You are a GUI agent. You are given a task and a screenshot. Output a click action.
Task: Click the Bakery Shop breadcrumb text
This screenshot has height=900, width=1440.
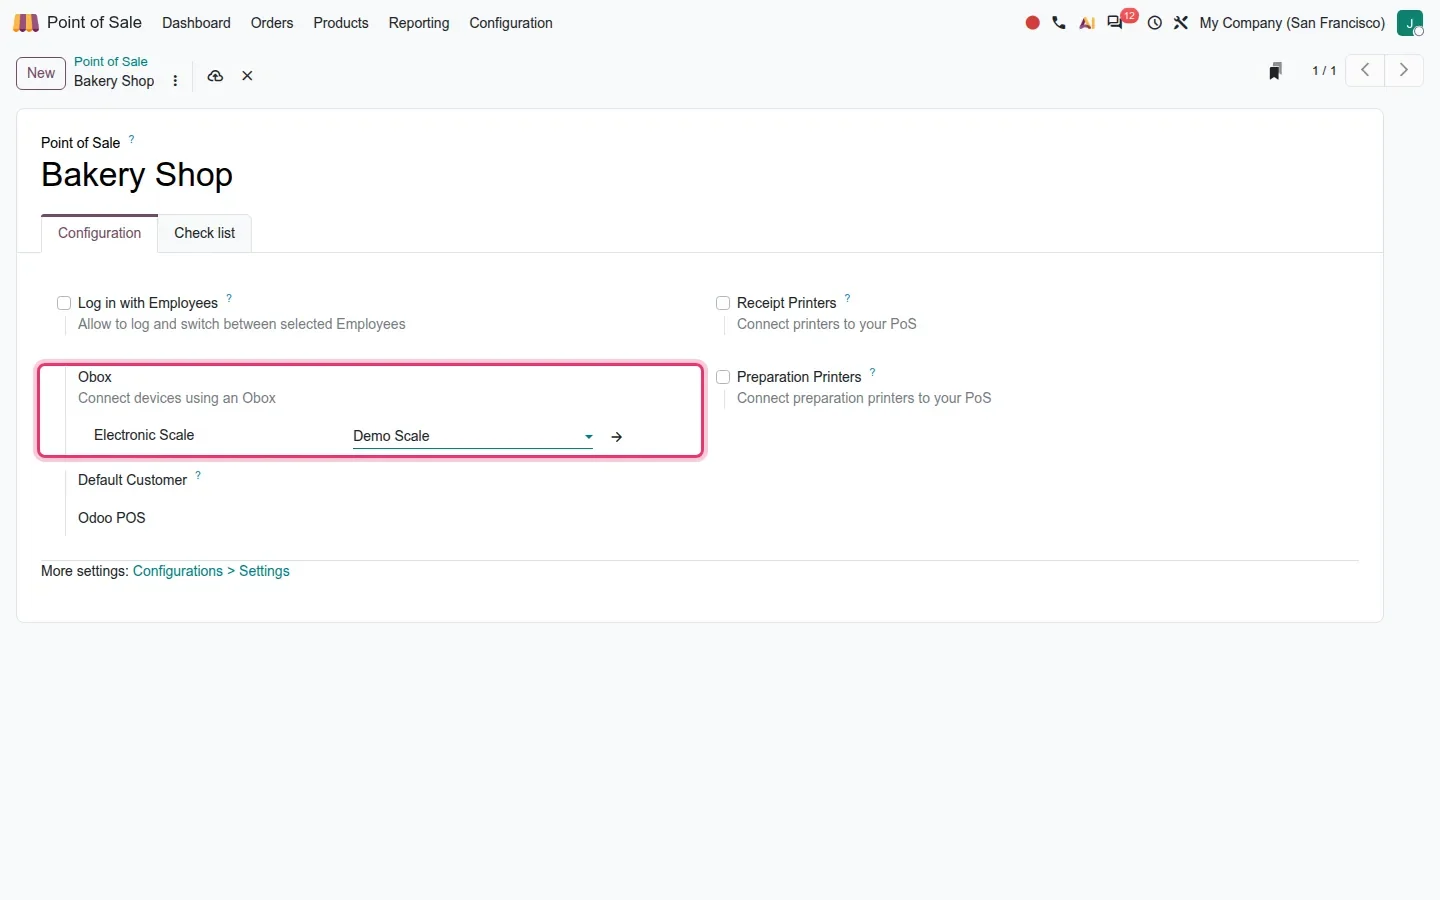[x=114, y=81]
